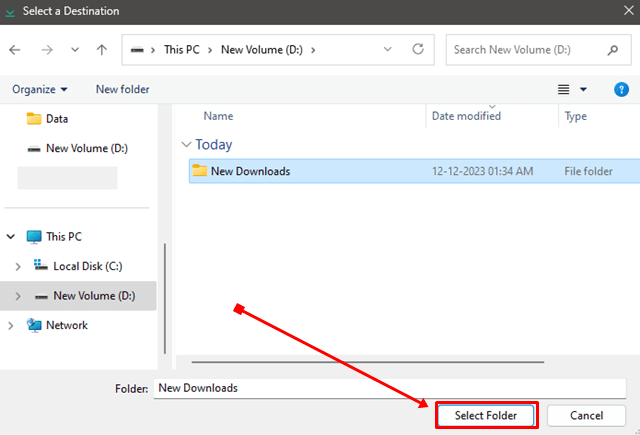Expand the Local Disk (C:) tree node
This screenshot has width=640, height=435.
click(18, 266)
